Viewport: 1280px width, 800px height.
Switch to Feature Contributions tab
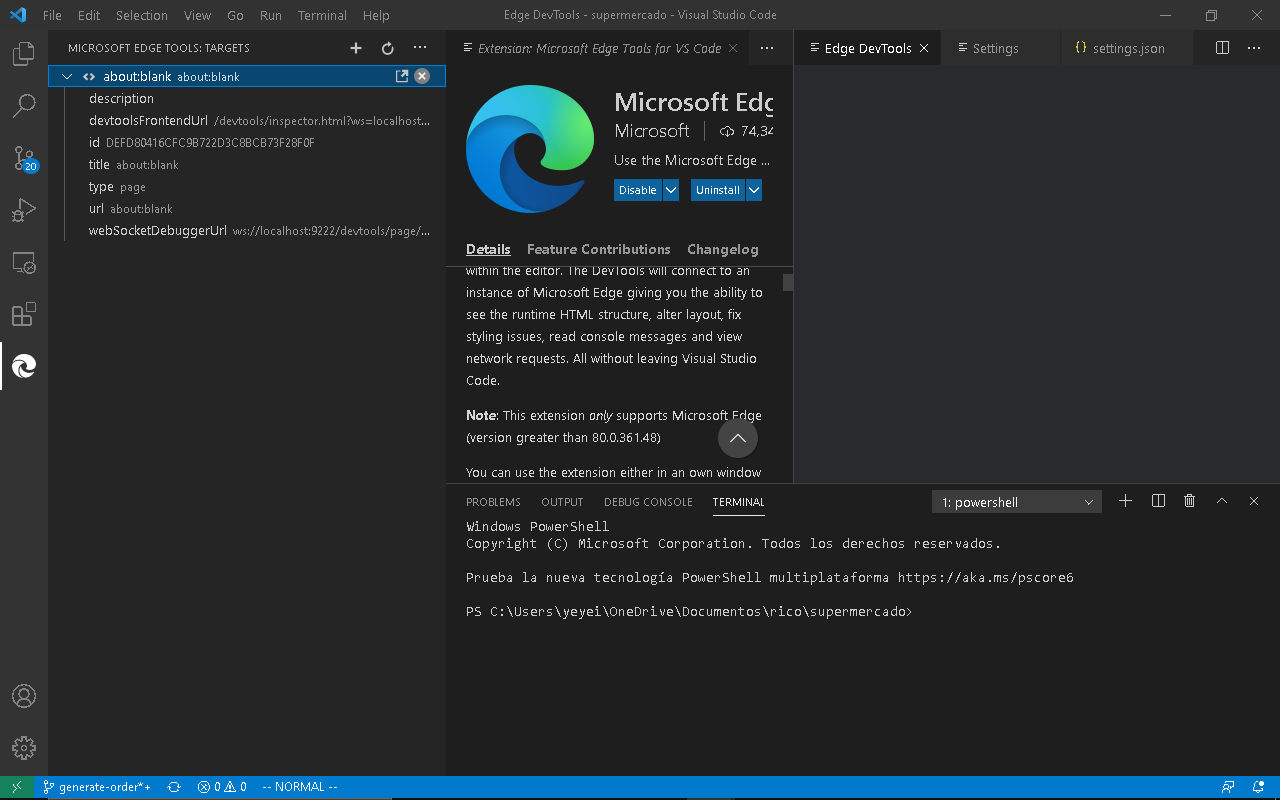click(x=599, y=249)
